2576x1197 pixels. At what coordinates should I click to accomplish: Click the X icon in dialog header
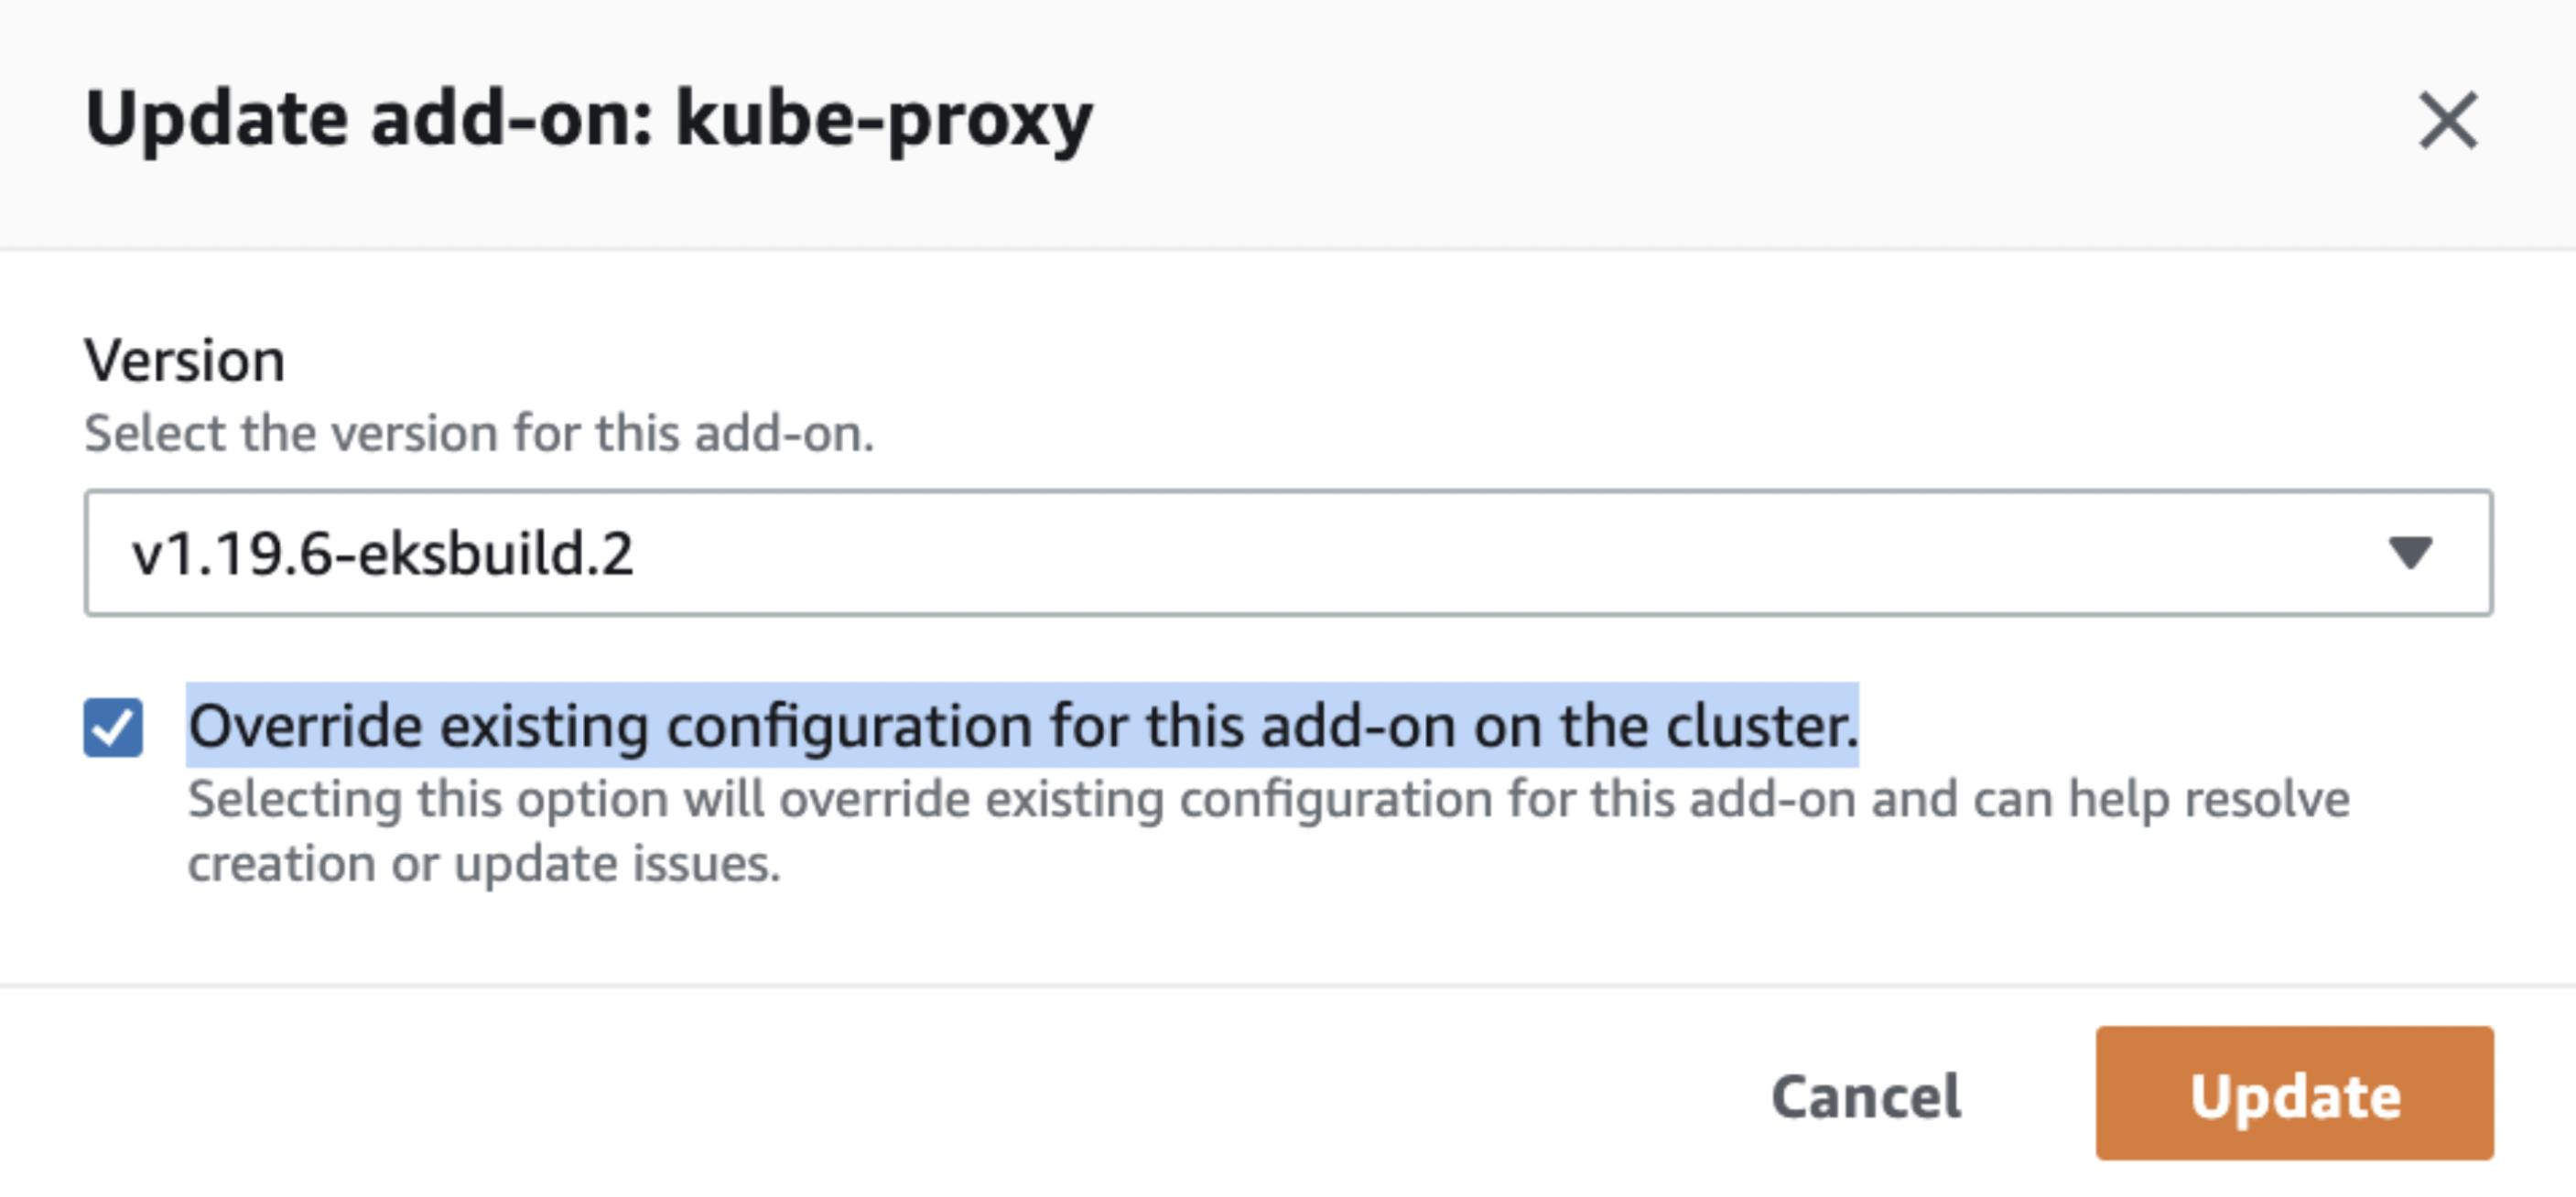2448,121
